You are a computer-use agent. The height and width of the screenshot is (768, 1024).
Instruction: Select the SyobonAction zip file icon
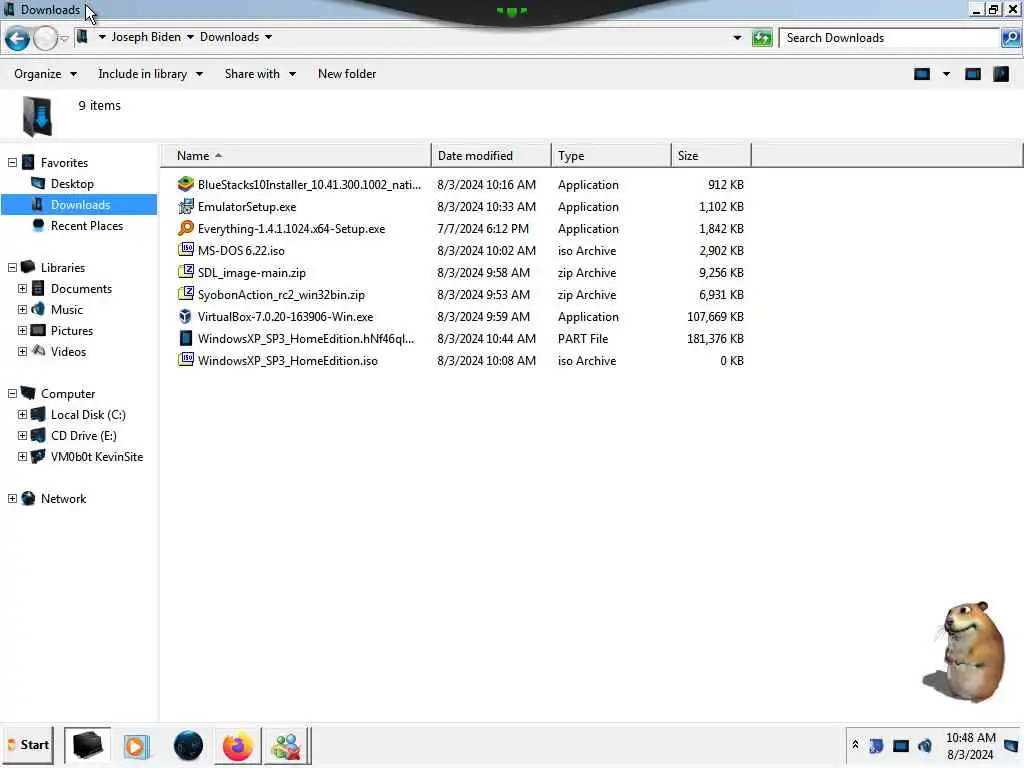pos(186,295)
